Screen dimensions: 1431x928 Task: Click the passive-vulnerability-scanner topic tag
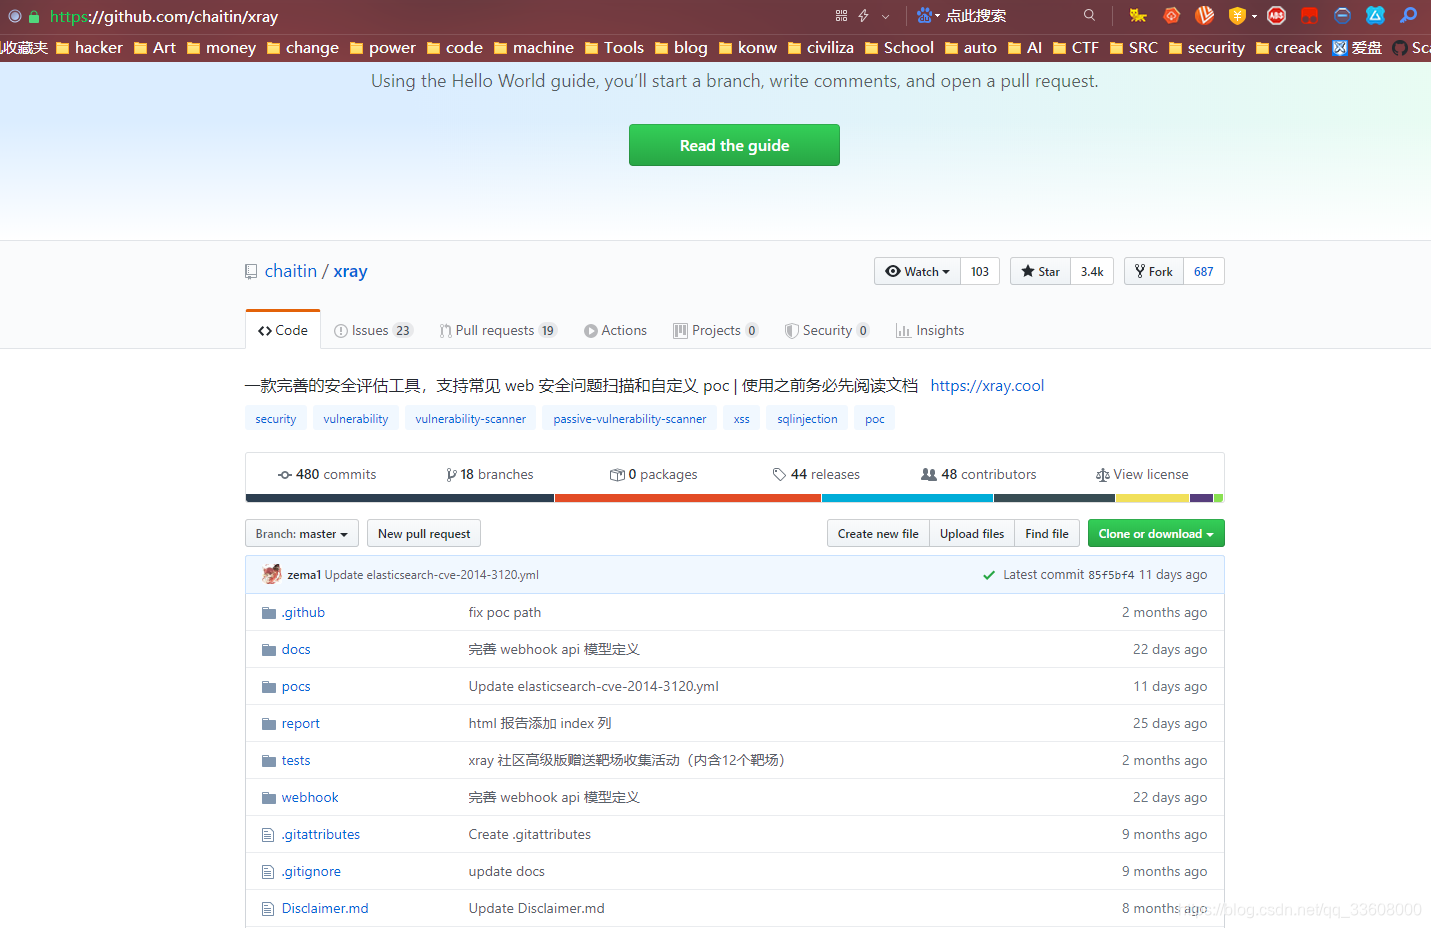(x=630, y=419)
